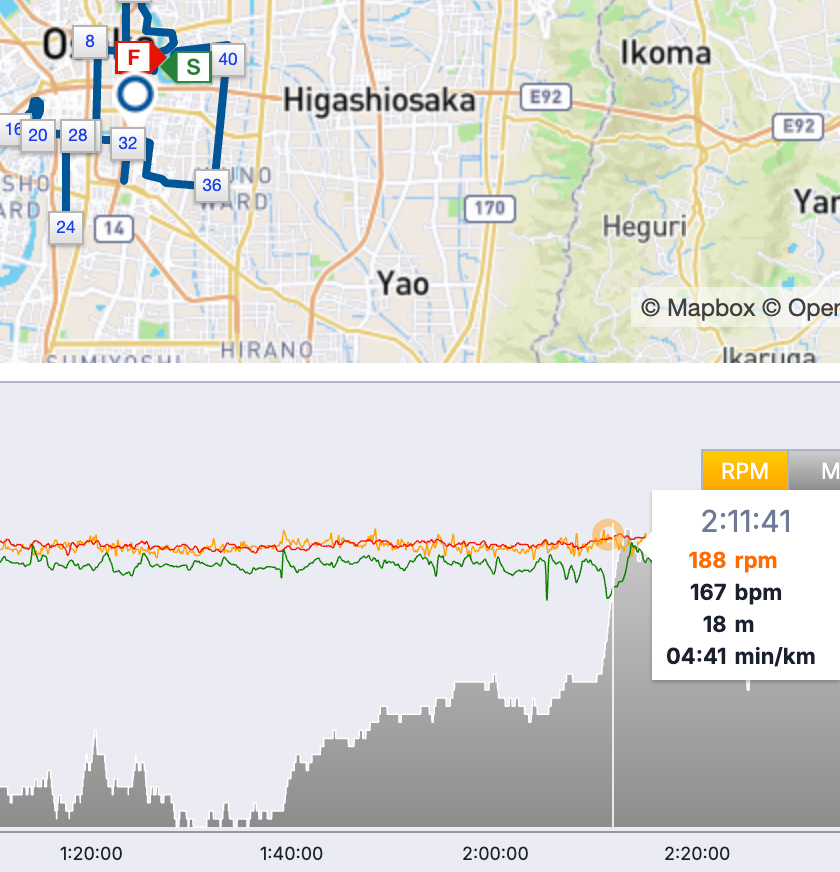Select the kilometer 20 map marker

tap(39, 135)
